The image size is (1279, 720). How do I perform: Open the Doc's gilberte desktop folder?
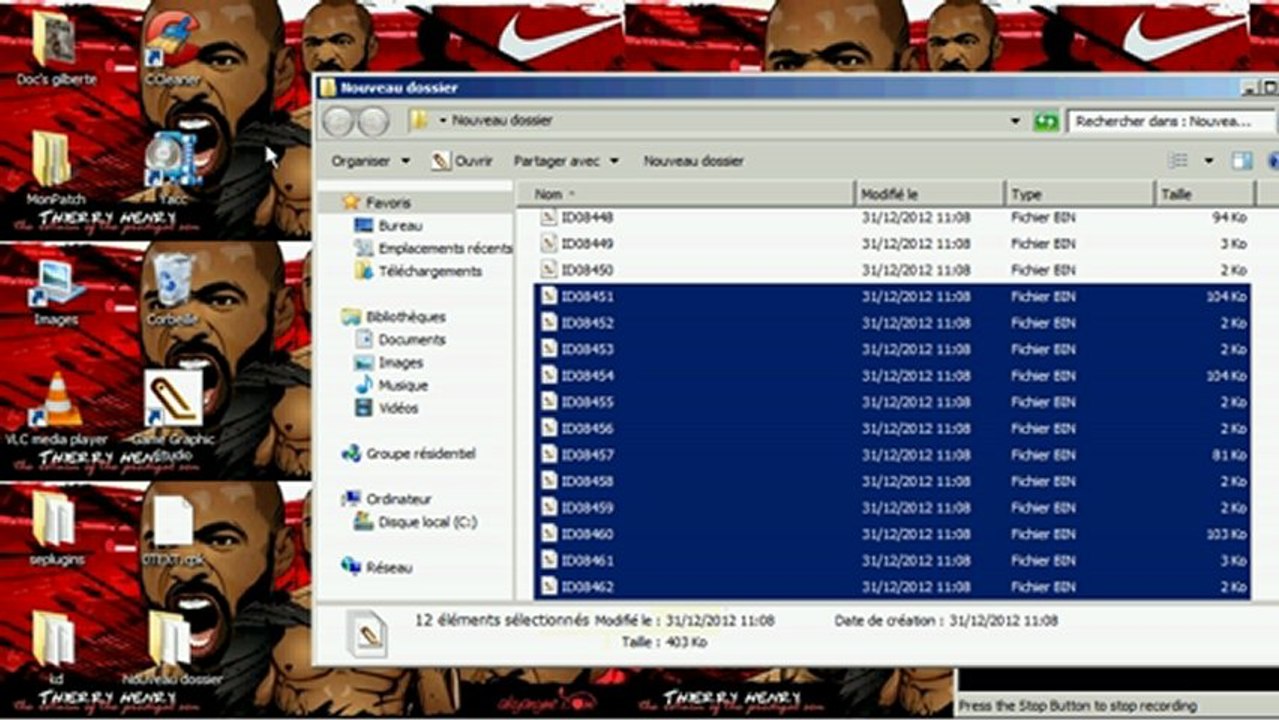click(x=55, y=47)
